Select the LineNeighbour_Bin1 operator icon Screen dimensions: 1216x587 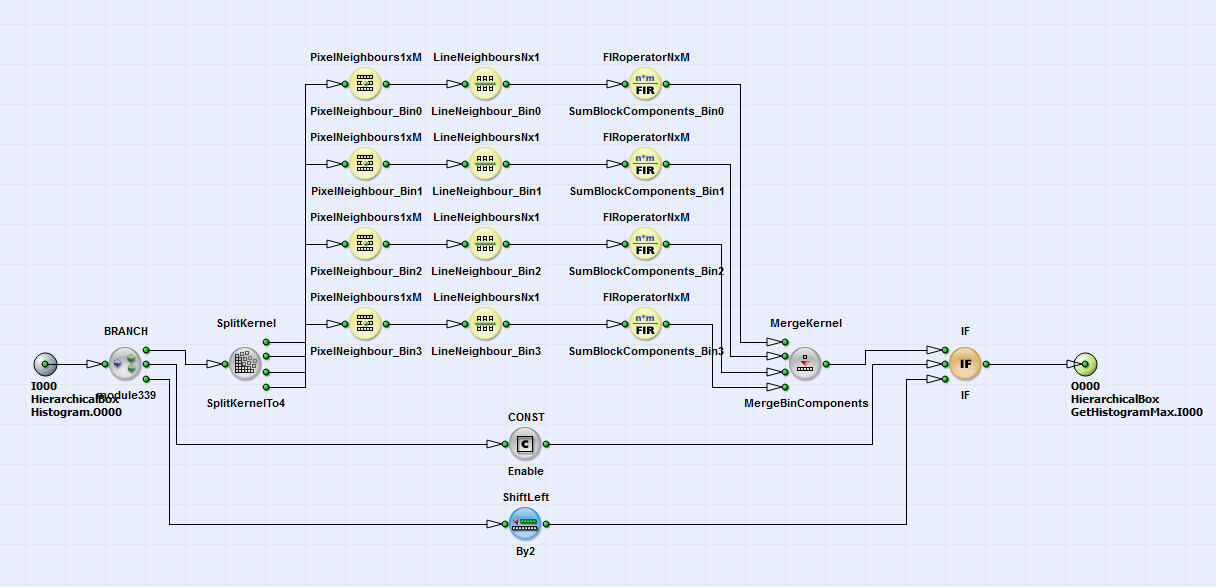pyautogui.click(x=485, y=164)
